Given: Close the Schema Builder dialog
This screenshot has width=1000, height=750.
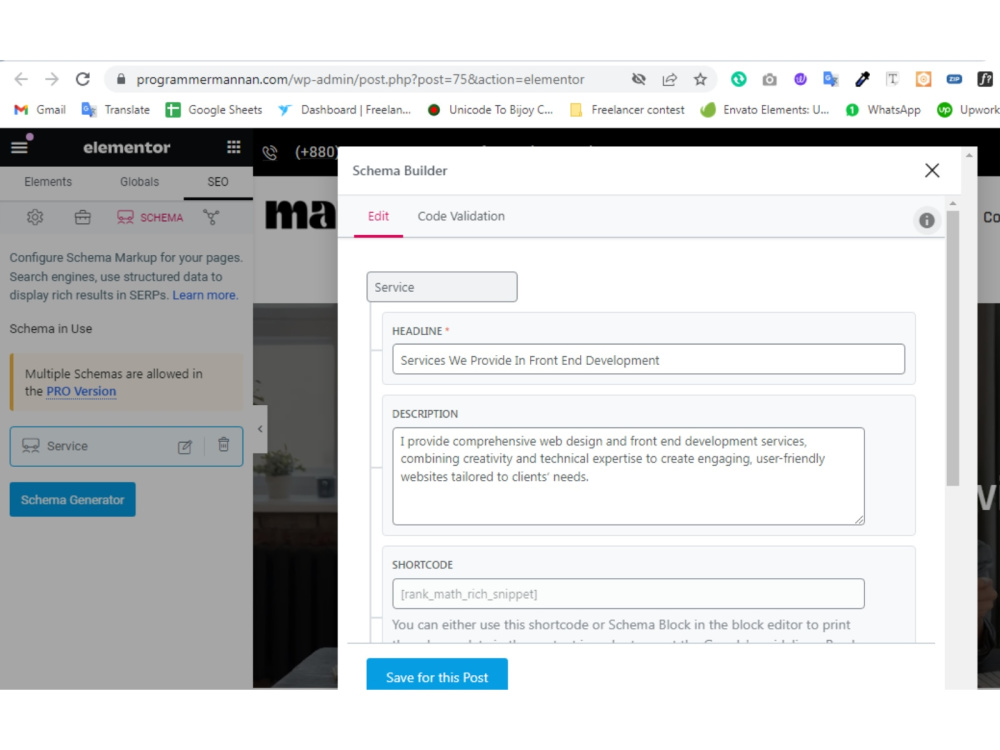Looking at the screenshot, I should 932,170.
